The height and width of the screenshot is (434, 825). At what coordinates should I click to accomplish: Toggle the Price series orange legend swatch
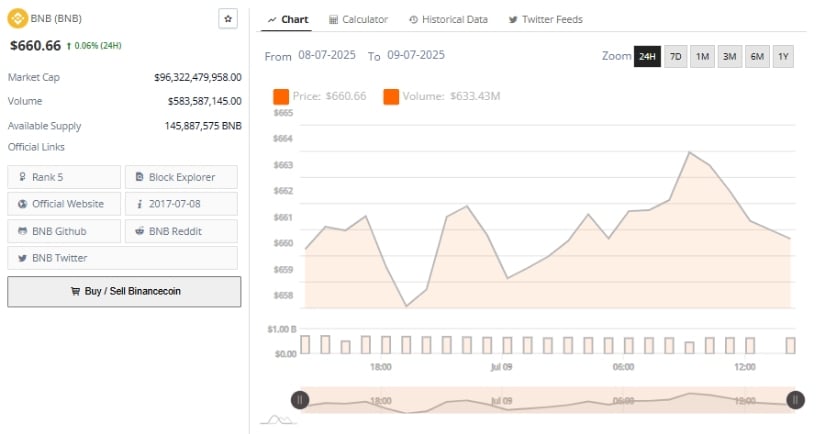(281, 97)
